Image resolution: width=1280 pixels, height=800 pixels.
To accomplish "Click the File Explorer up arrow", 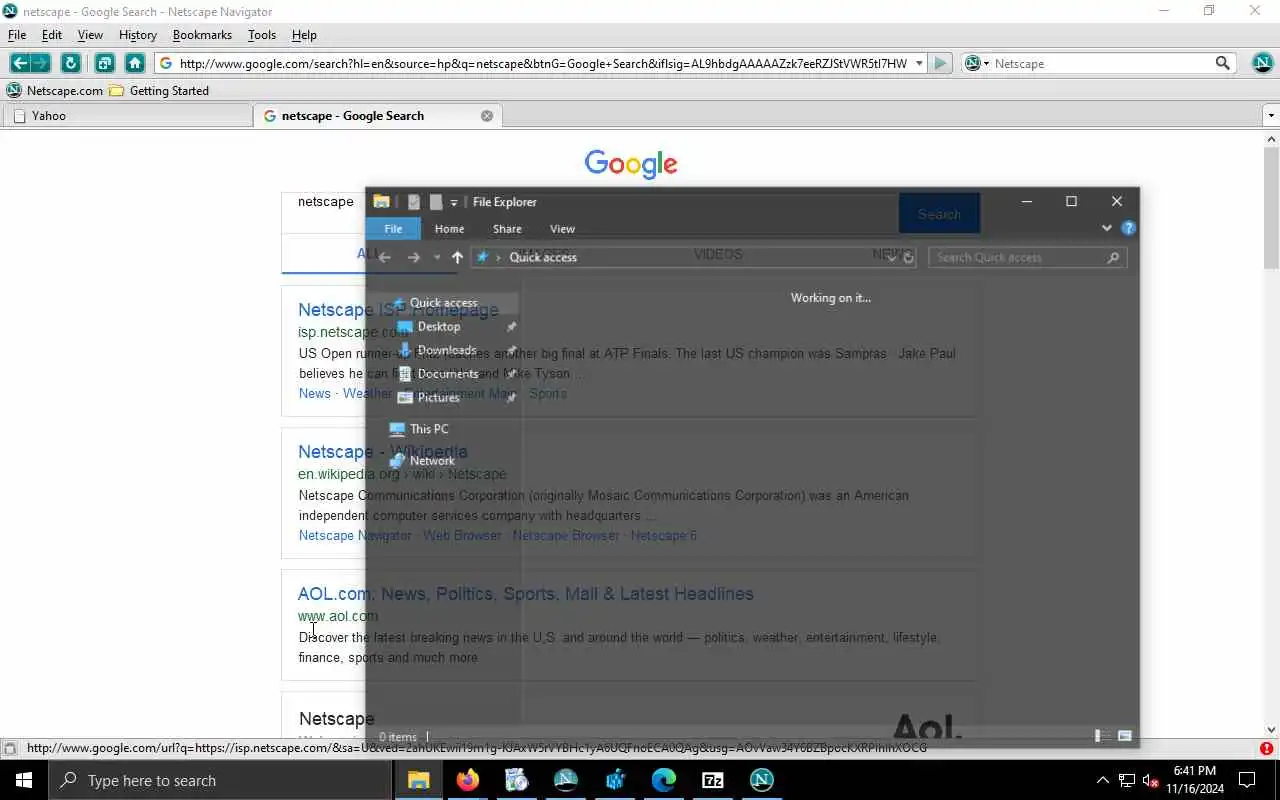I will pyautogui.click(x=457, y=257).
